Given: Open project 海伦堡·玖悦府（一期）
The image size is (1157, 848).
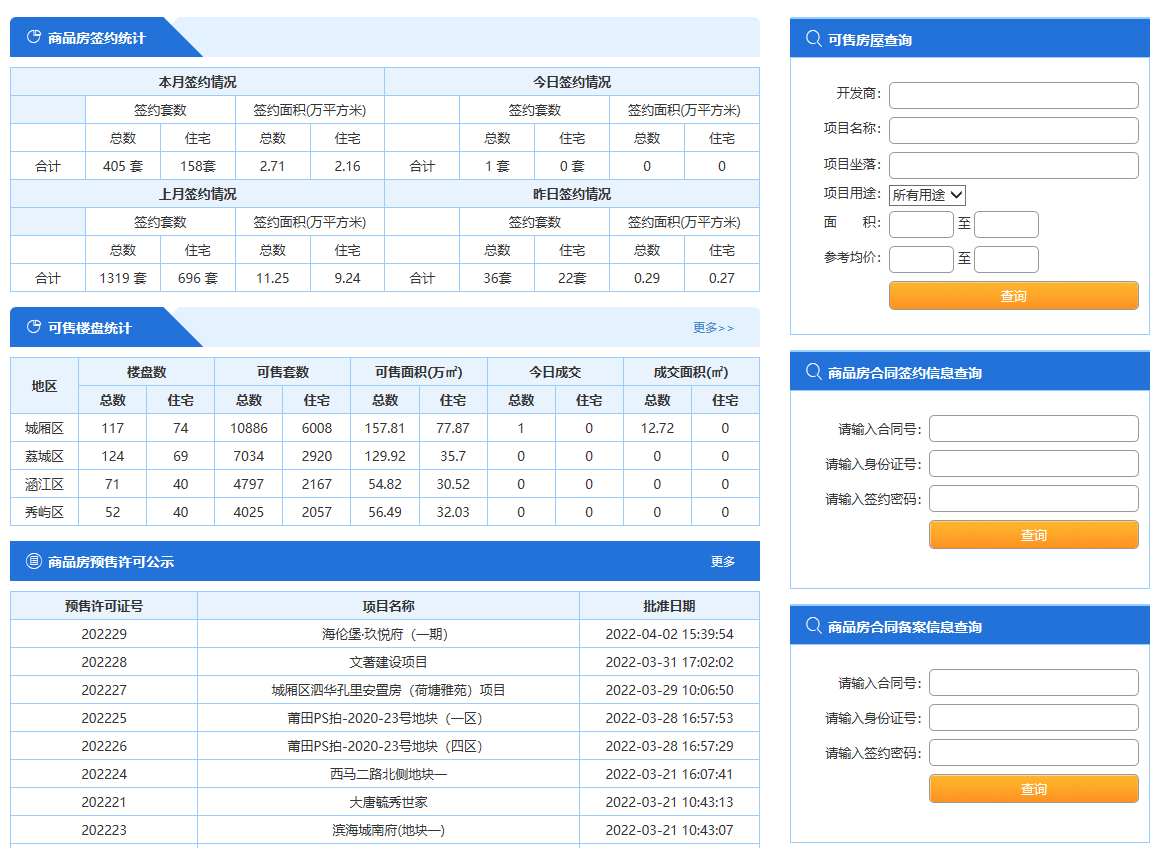Looking at the screenshot, I should tap(387, 634).
